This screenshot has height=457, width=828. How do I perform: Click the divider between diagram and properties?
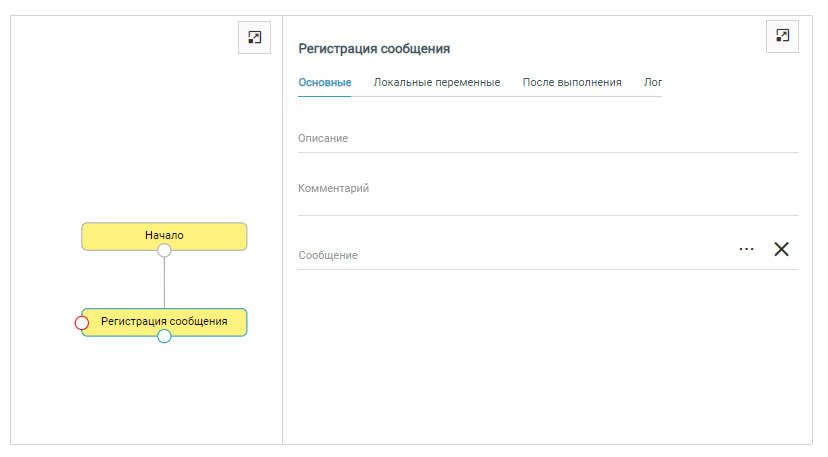(x=282, y=230)
